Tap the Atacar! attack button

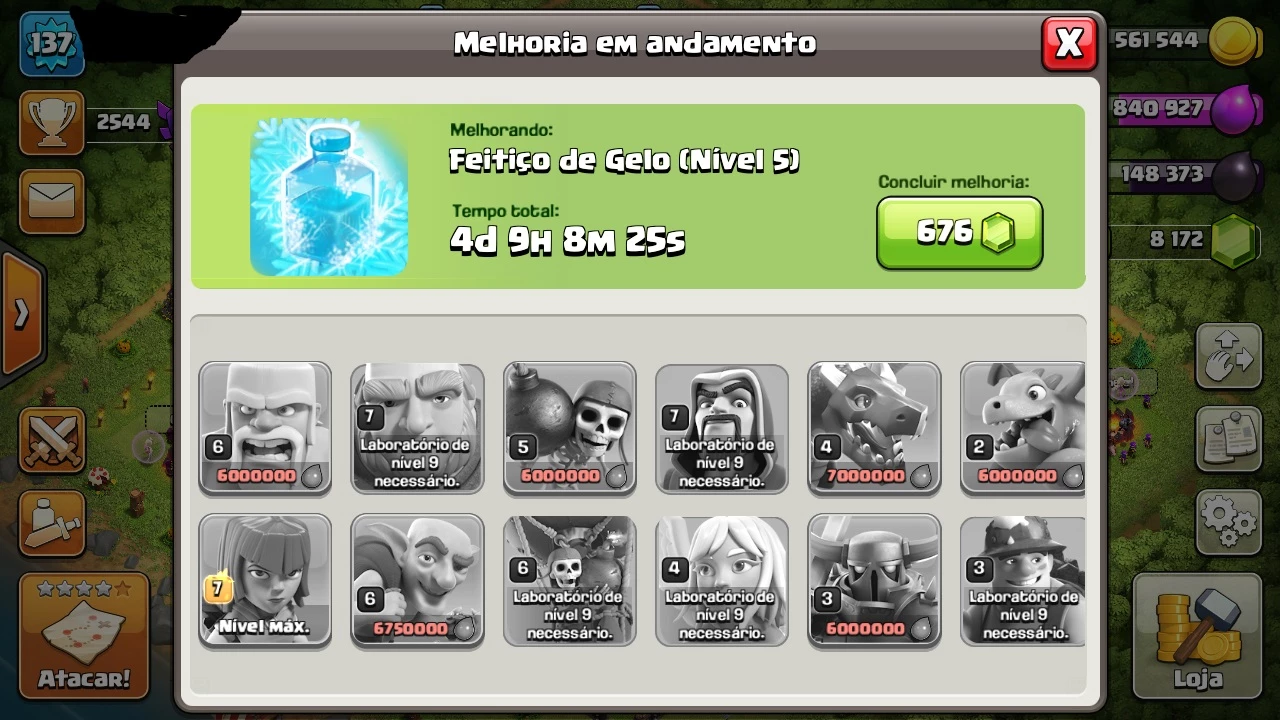tap(84, 636)
